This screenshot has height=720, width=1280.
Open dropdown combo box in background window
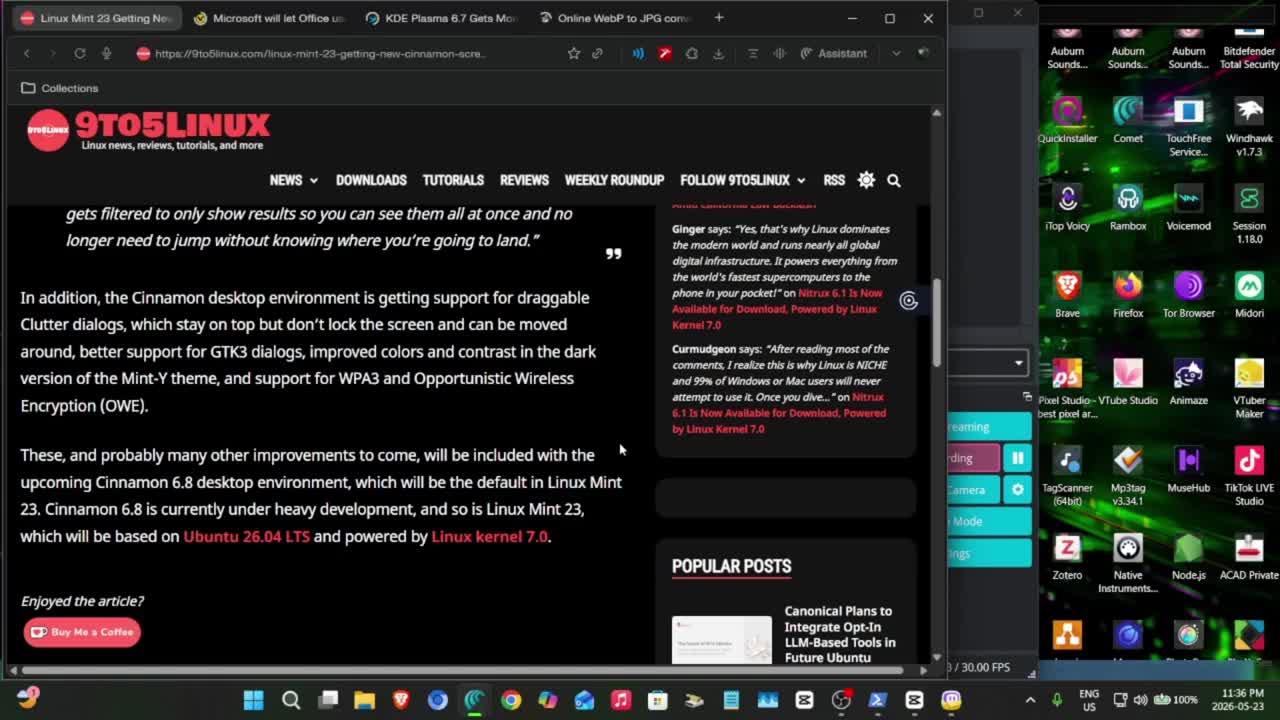click(x=989, y=363)
